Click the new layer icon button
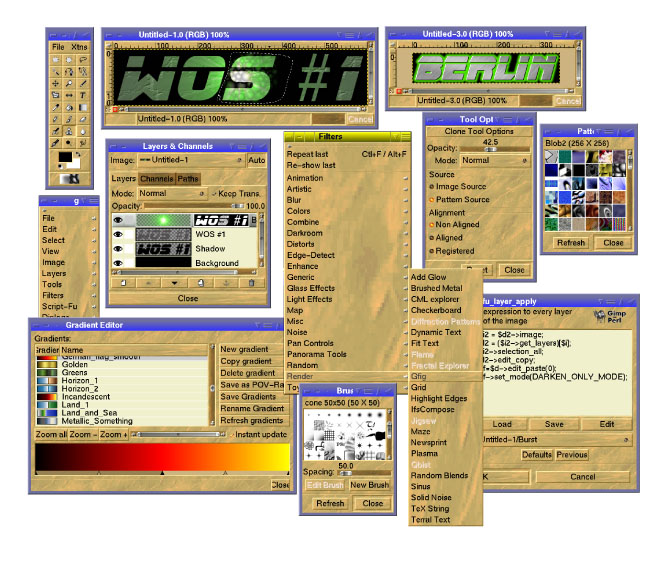661x568 pixels. point(123,283)
